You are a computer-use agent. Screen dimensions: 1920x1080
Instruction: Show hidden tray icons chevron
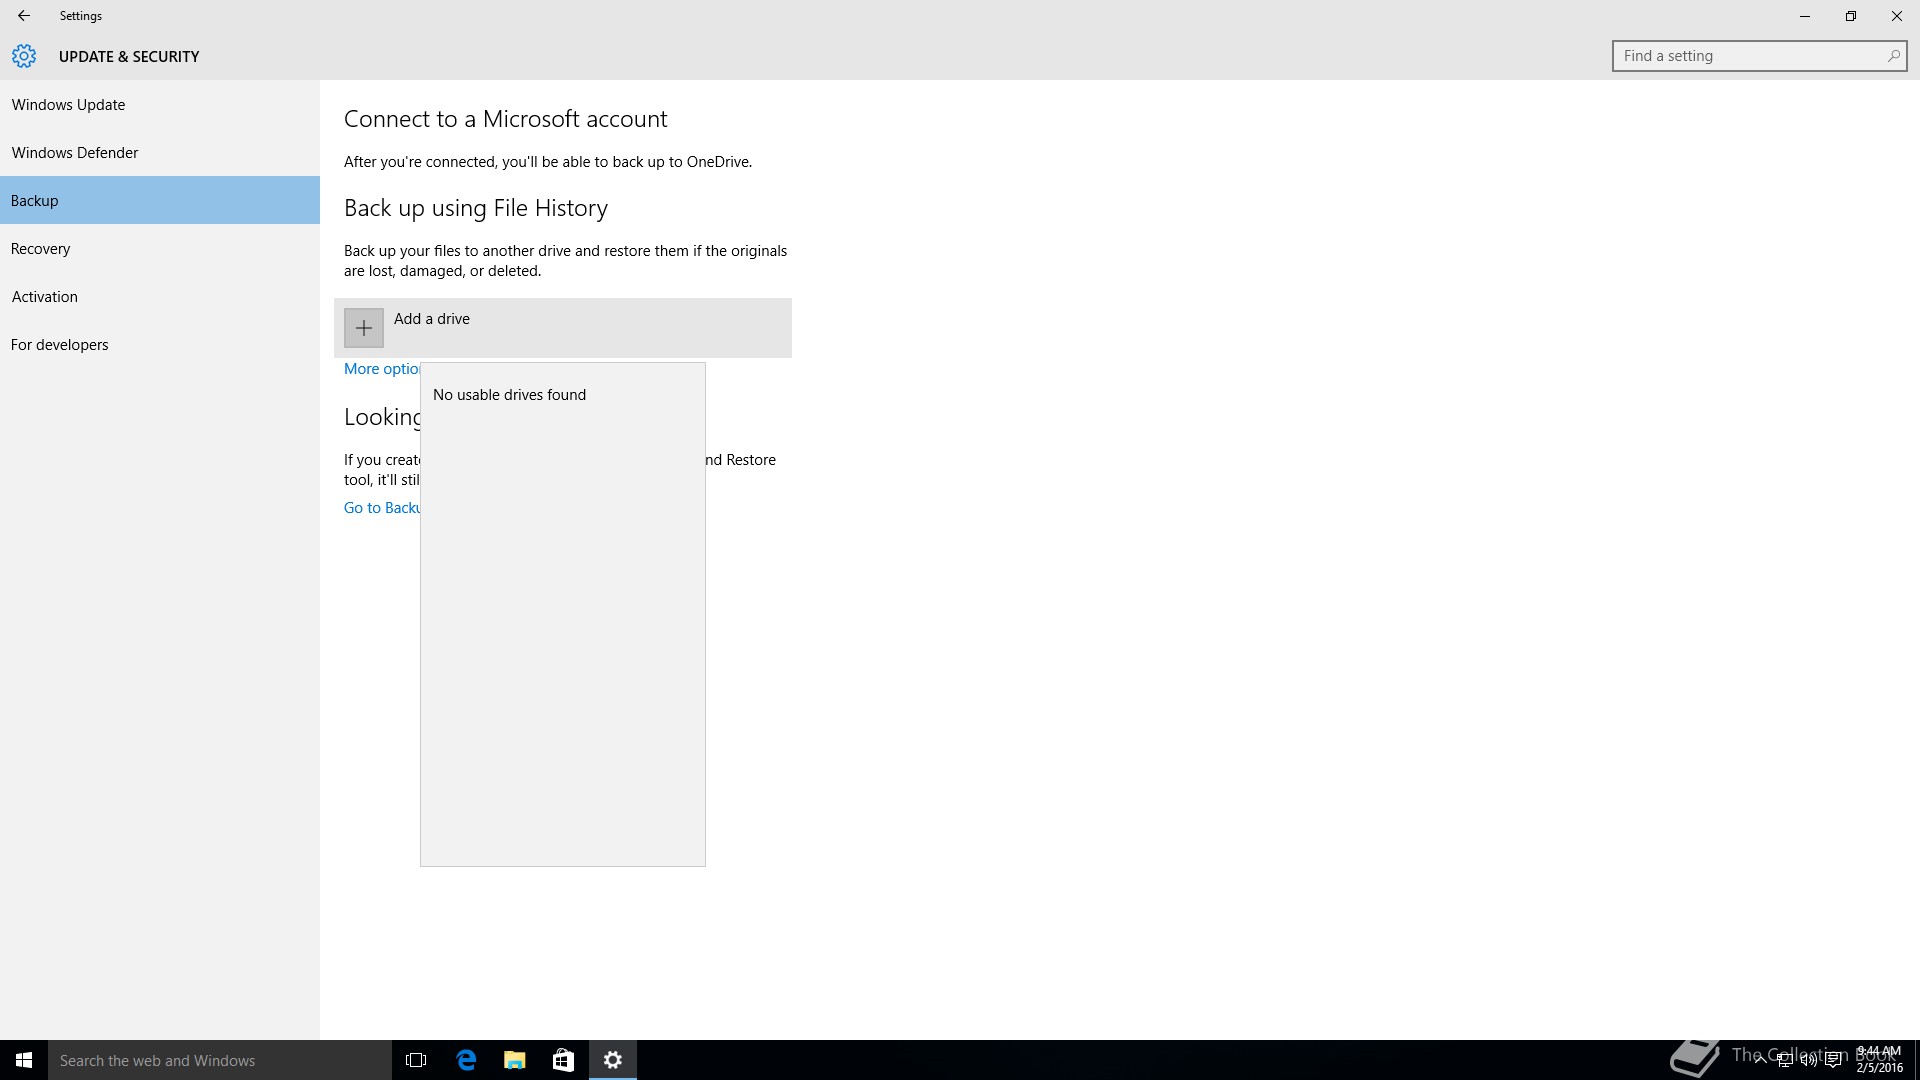point(1760,1060)
